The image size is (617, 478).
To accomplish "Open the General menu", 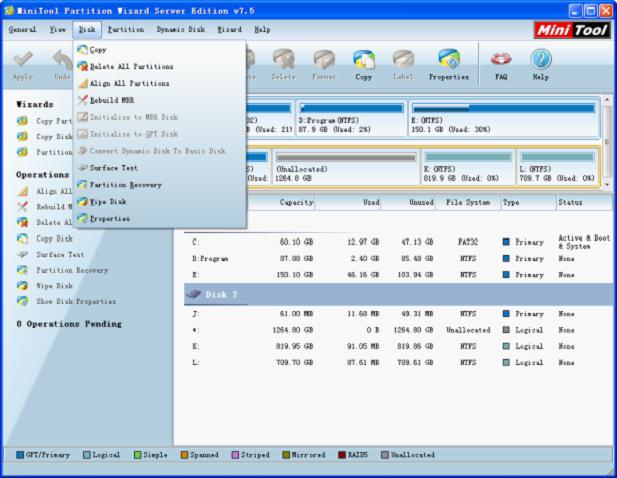I will tap(22, 30).
